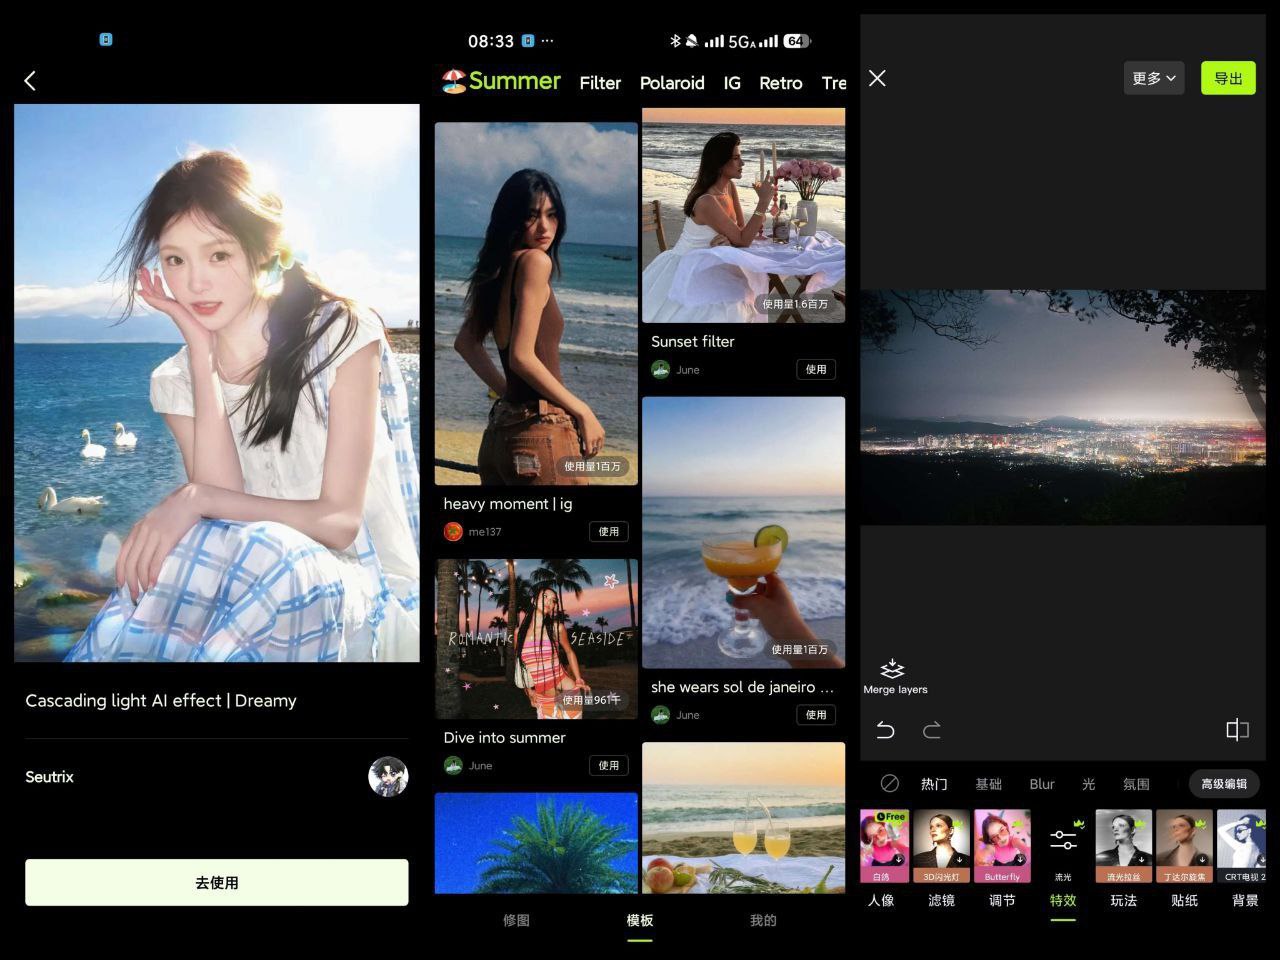The height and width of the screenshot is (960, 1280).
Task: Close the editor with the X icon
Action: point(877,78)
